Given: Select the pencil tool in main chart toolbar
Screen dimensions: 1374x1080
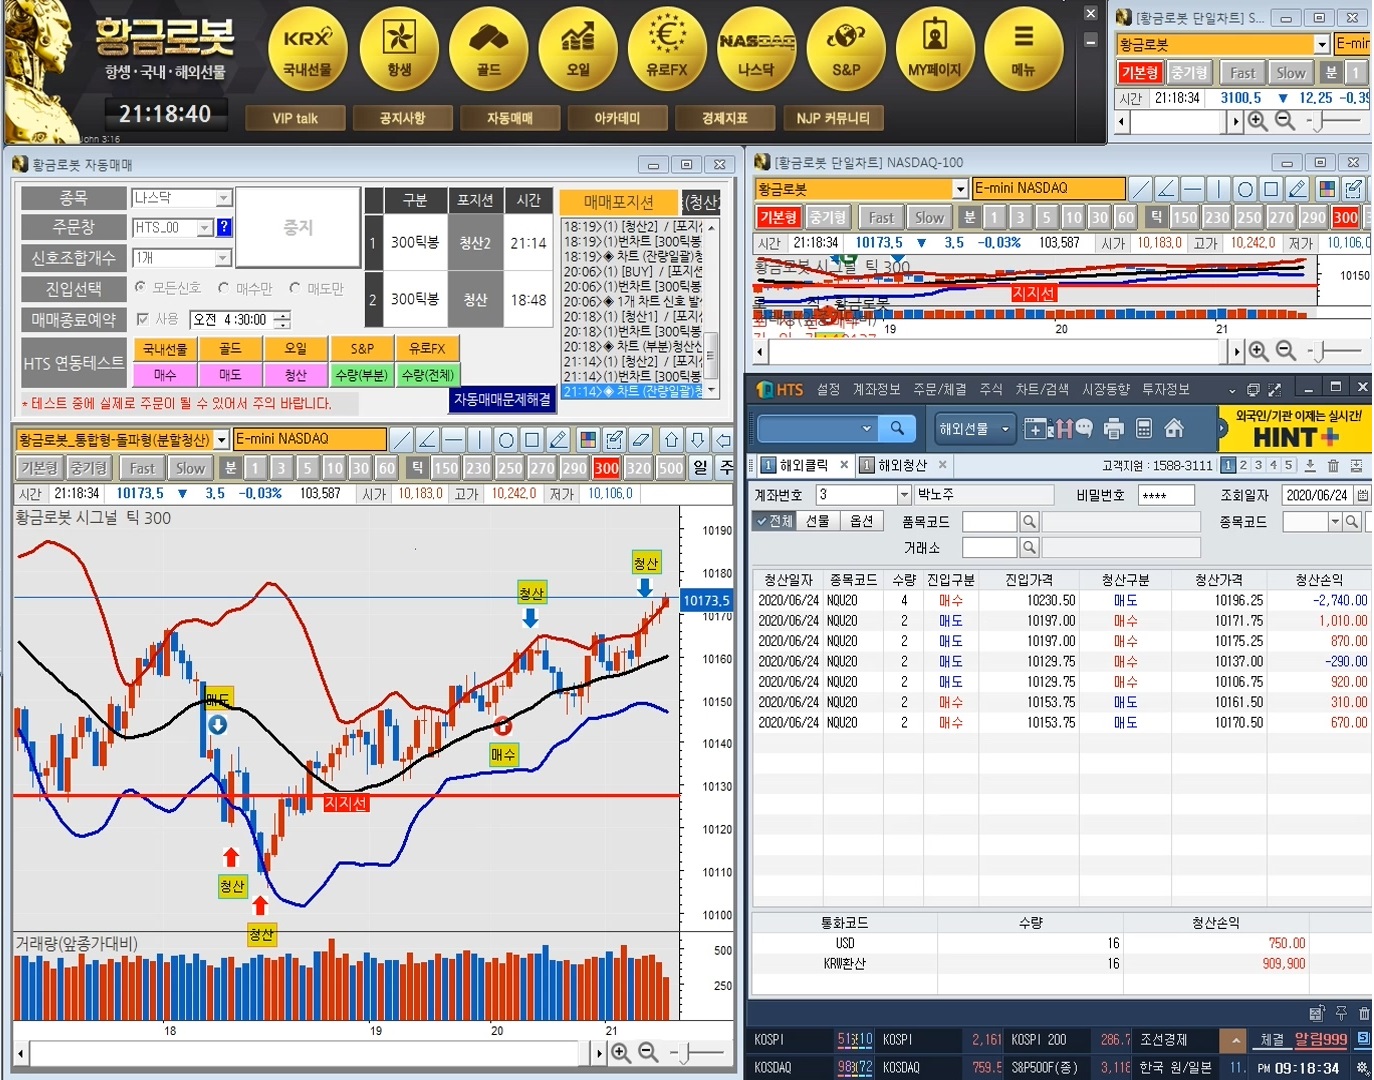Looking at the screenshot, I should pos(558,439).
